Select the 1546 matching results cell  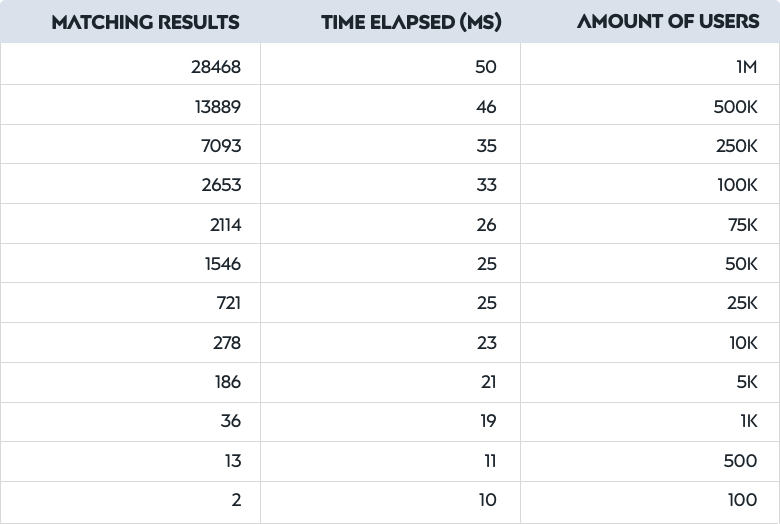pyautogui.click(x=130, y=263)
